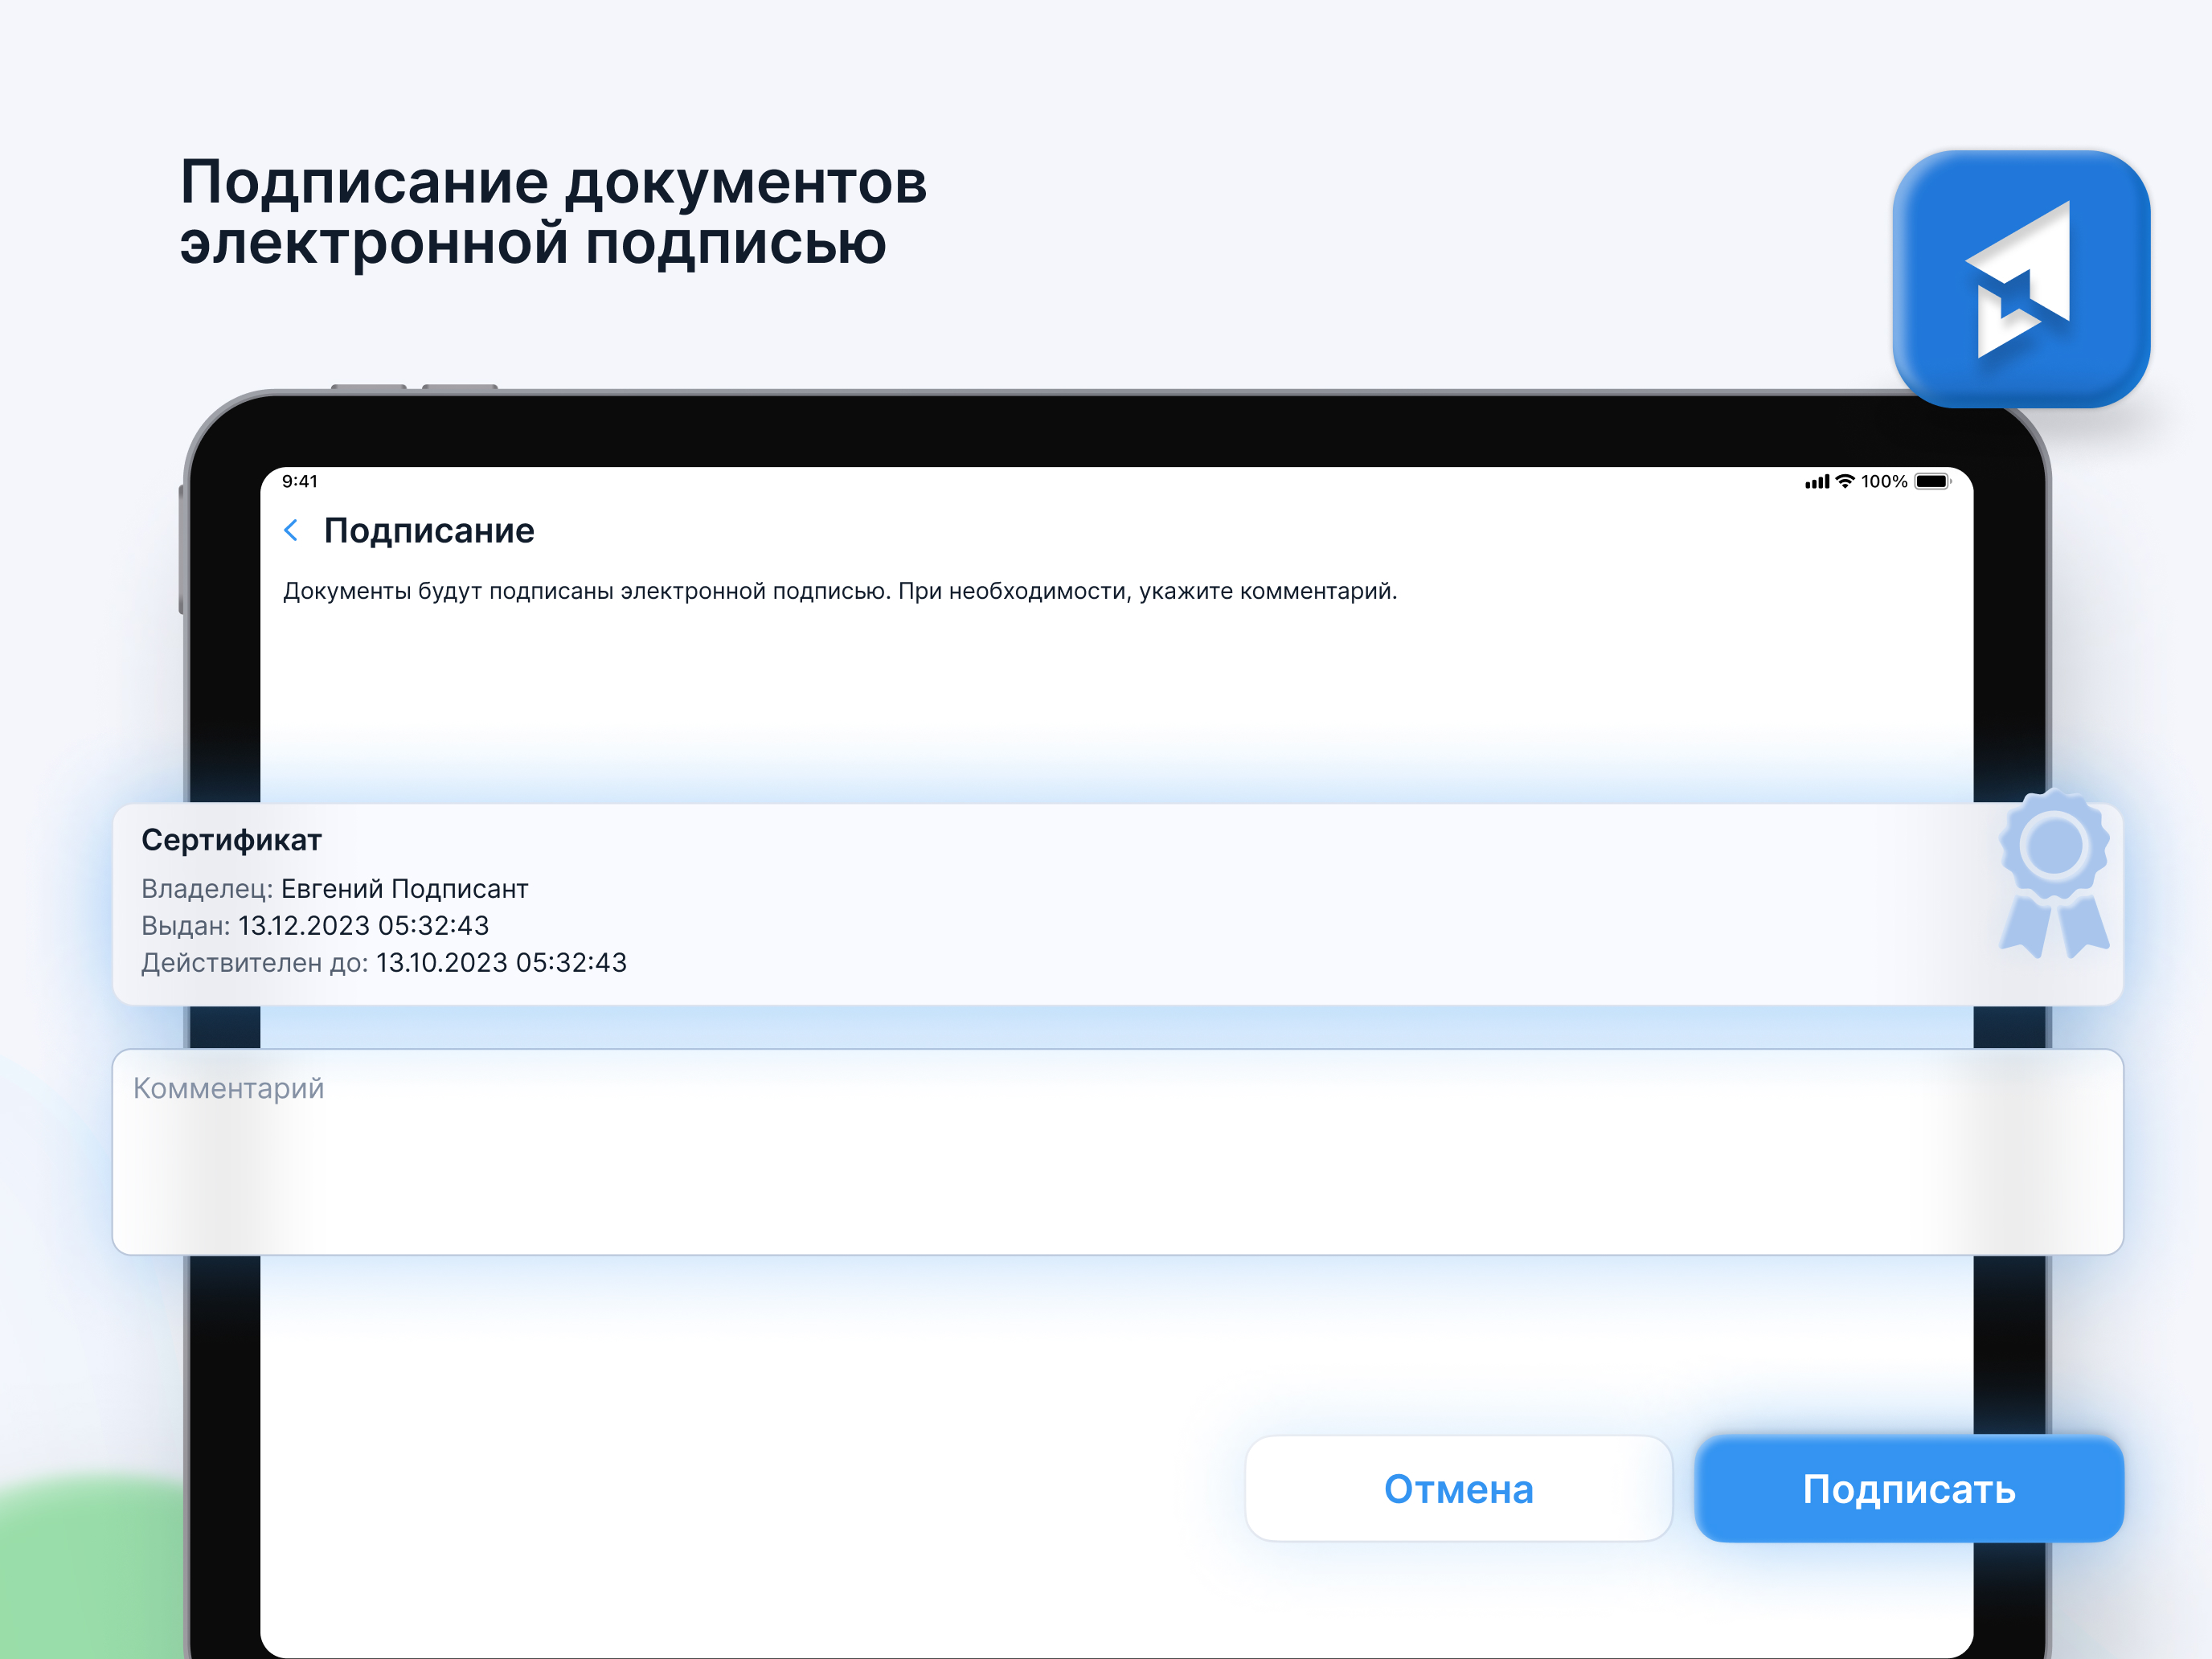2212x1659 pixels.
Task: Click the Отмена button
Action: click(x=1458, y=1489)
